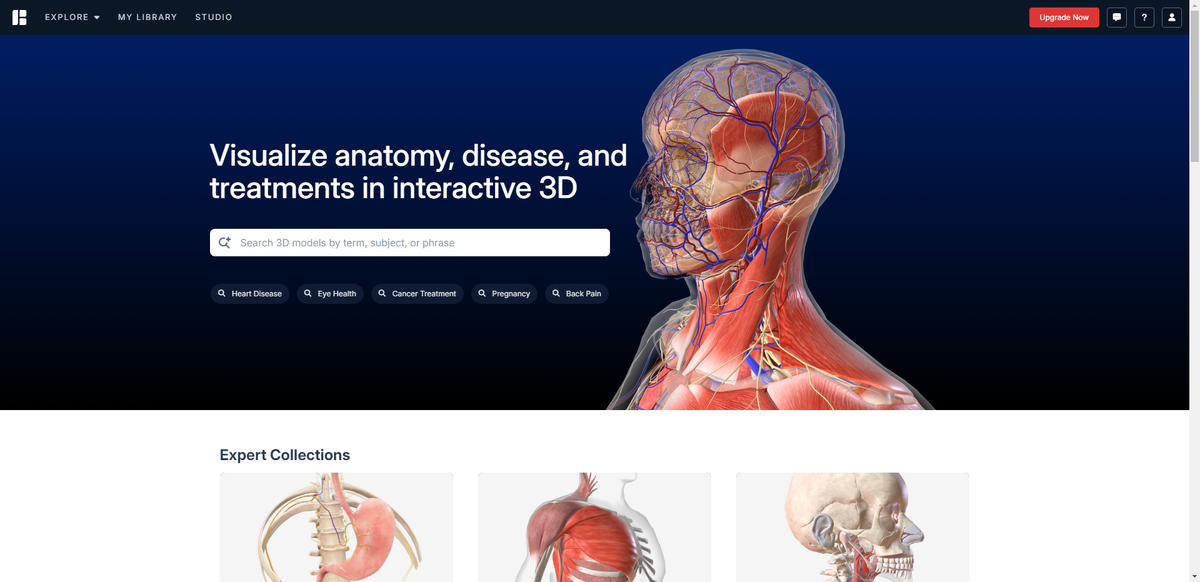Click the Pregnancy chip's magnifier icon
This screenshot has height=582, width=1200.
[x=482, y=293]
